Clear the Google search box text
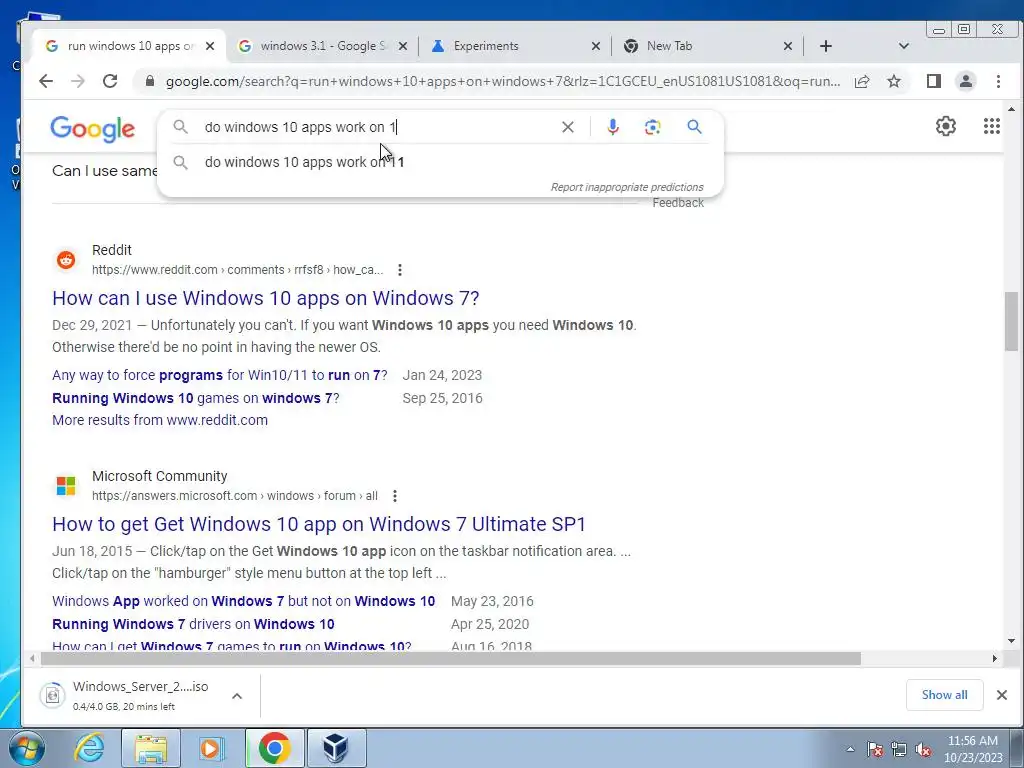 click(x=568, y=127)
